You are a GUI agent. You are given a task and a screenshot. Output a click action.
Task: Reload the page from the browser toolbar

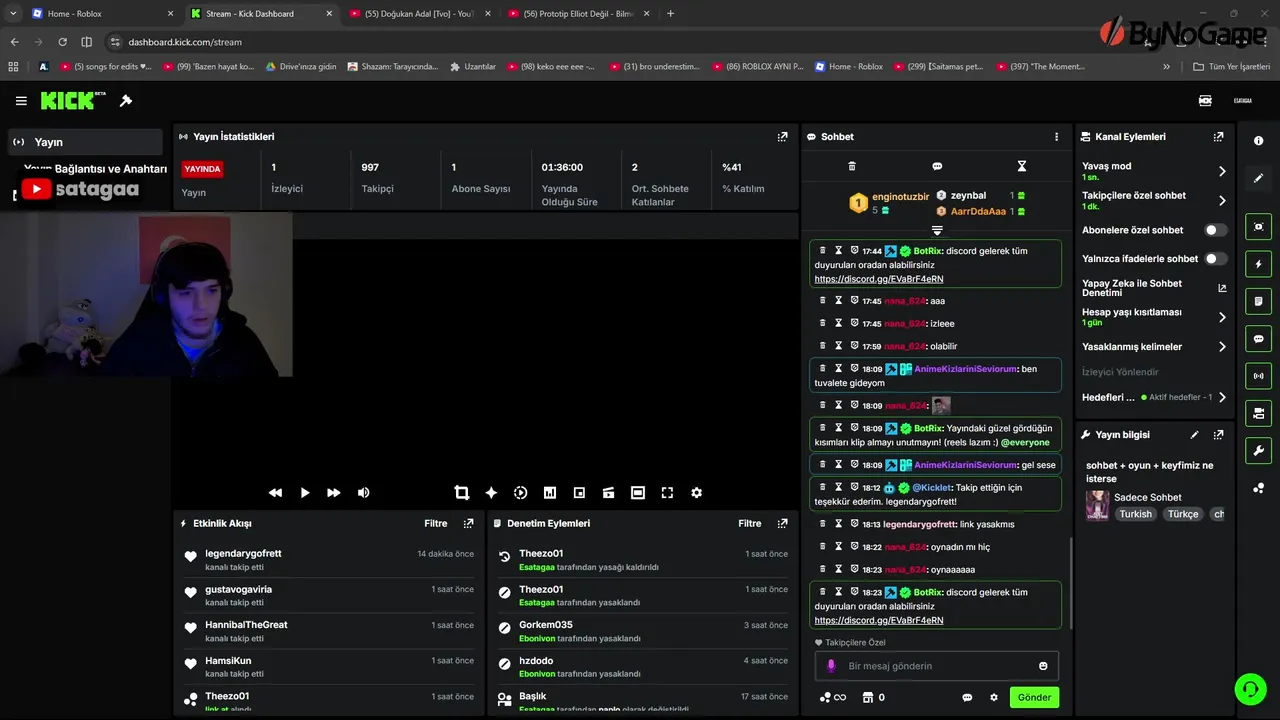(x=62, y=42)
